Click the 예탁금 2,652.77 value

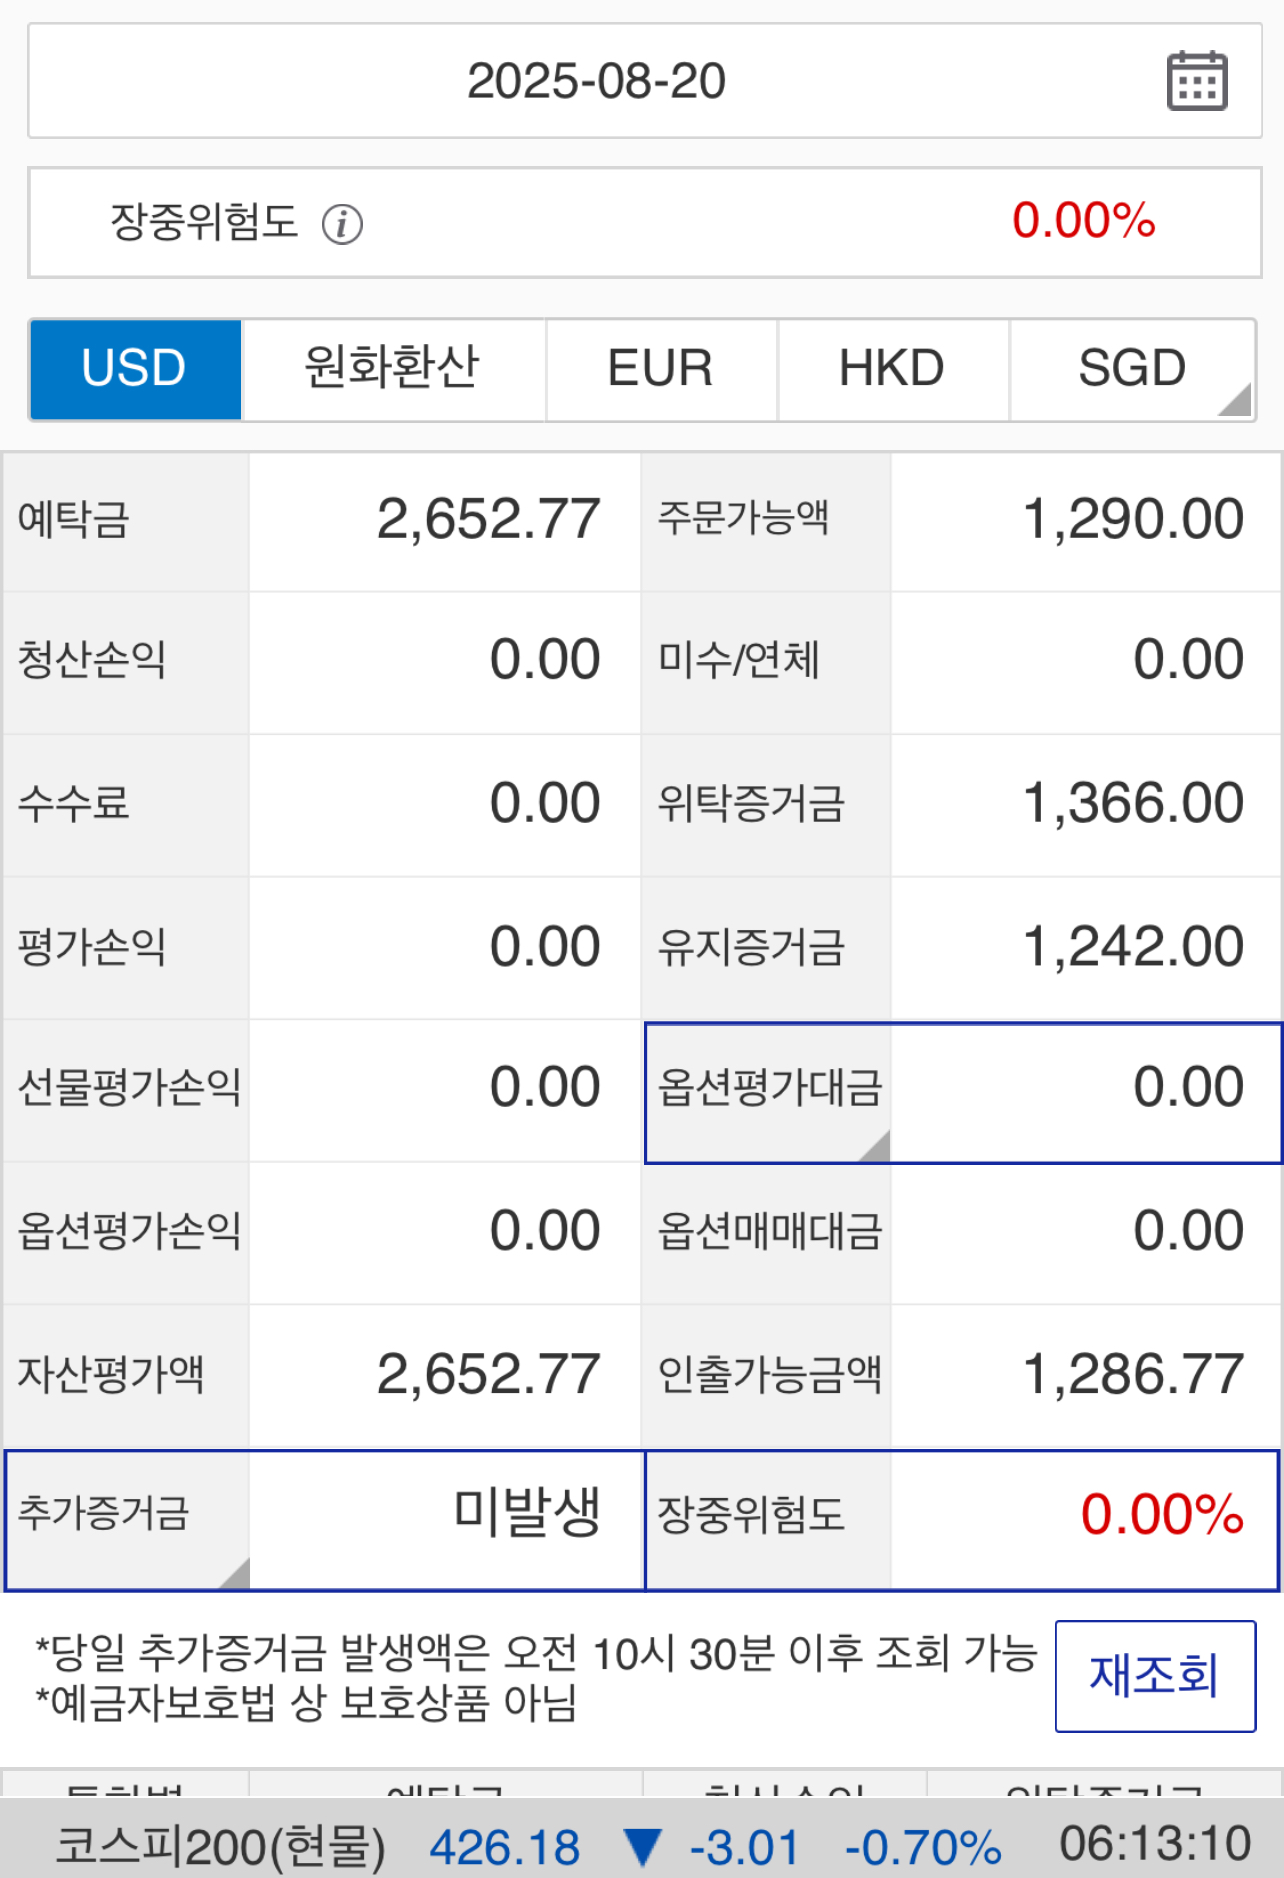coord(488,520)
